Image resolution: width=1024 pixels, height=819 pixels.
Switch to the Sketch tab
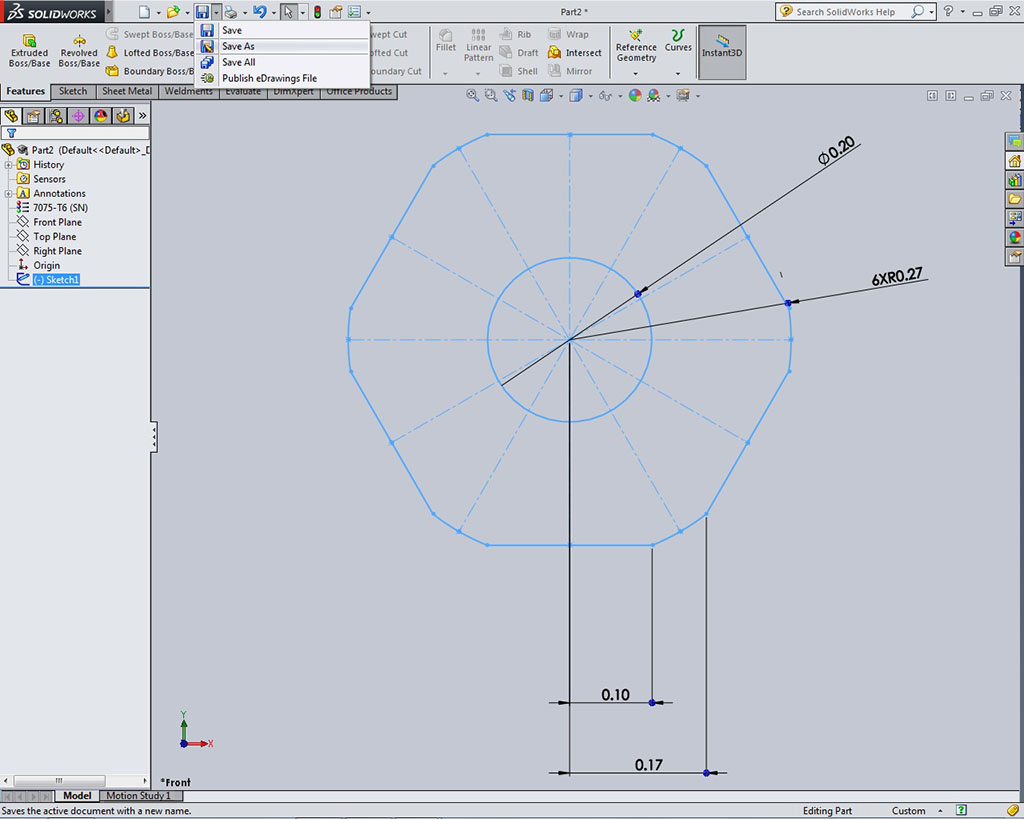point(73,92)
